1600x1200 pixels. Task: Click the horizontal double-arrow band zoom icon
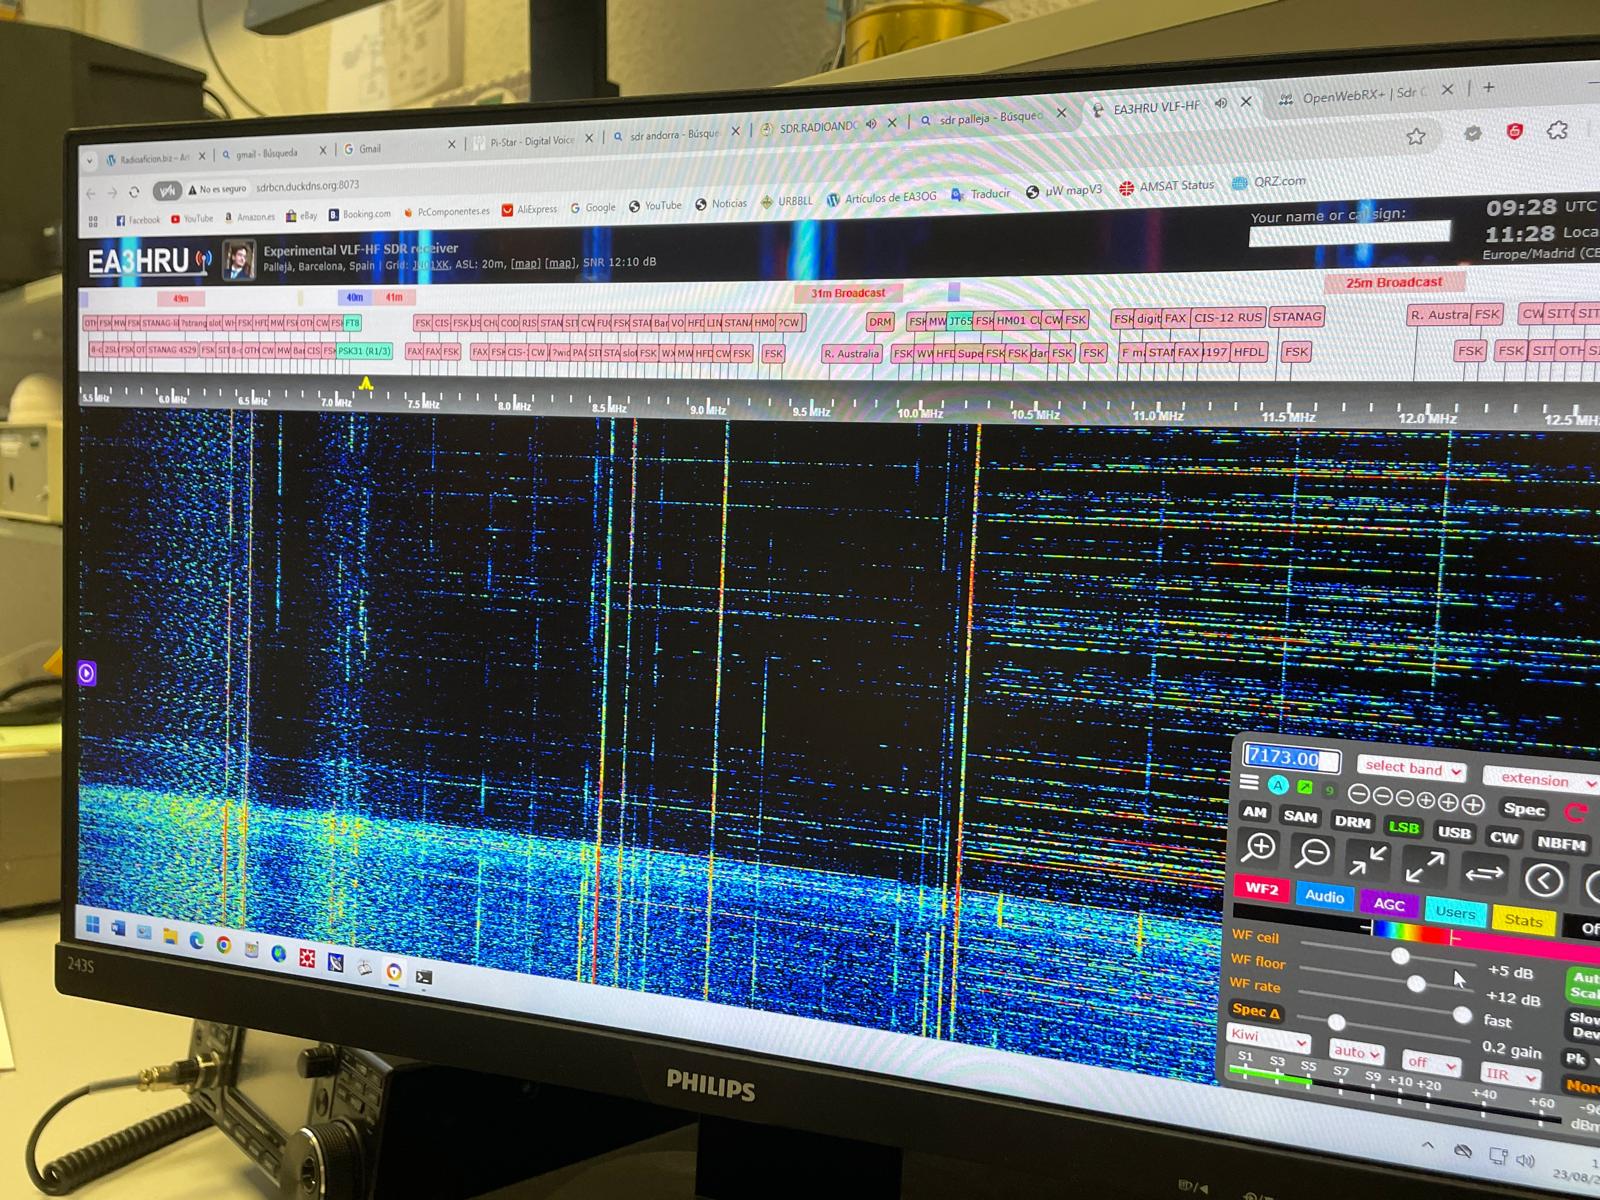tap(1484, 873)
